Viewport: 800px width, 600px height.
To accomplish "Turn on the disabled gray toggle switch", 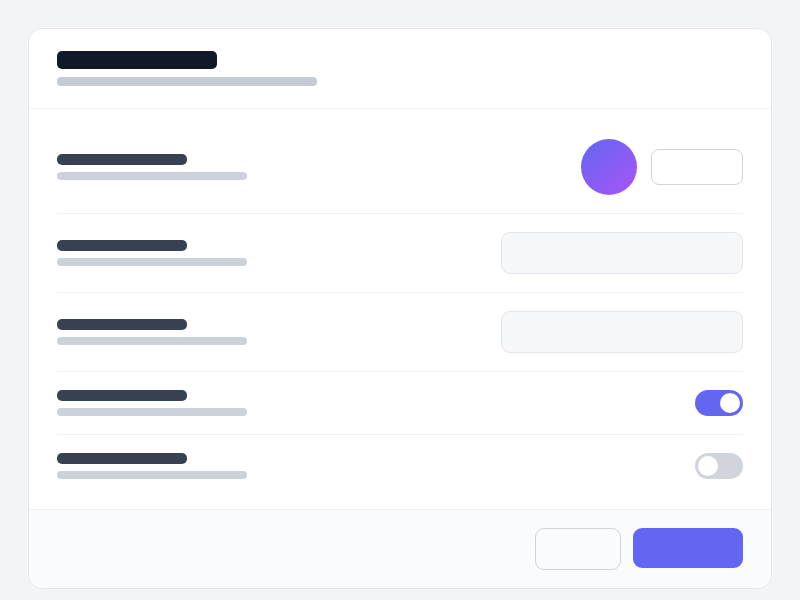I will click(x=719, y=466).
